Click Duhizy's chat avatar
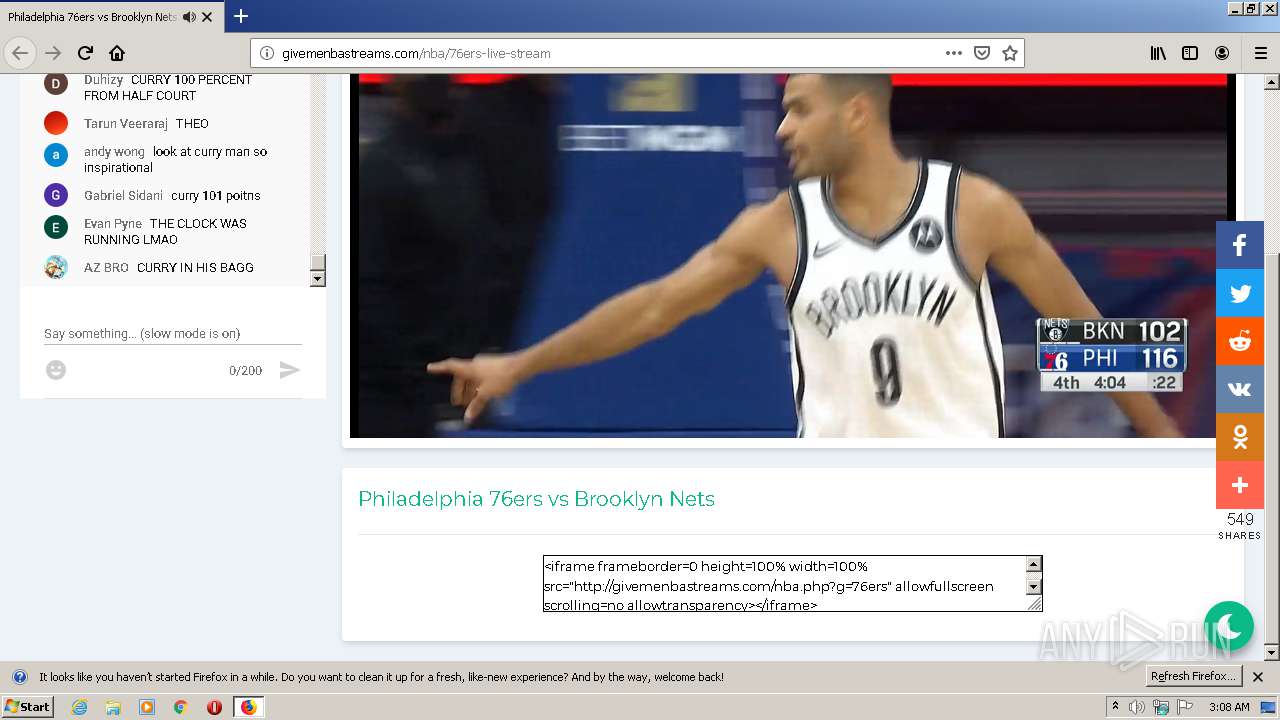Viewport: 1280px width, 720px height. click(x=56, y=84)
